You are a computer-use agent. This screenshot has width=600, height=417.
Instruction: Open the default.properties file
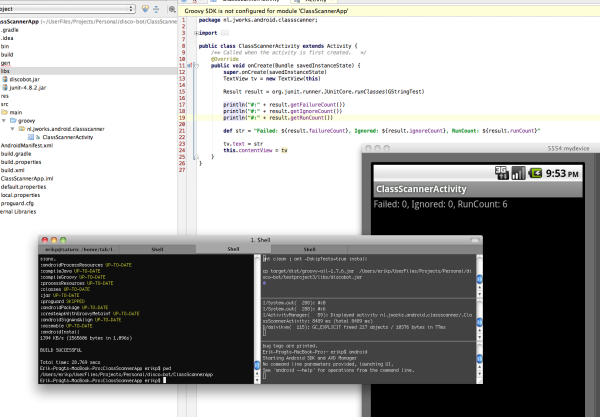click(23, 187)
